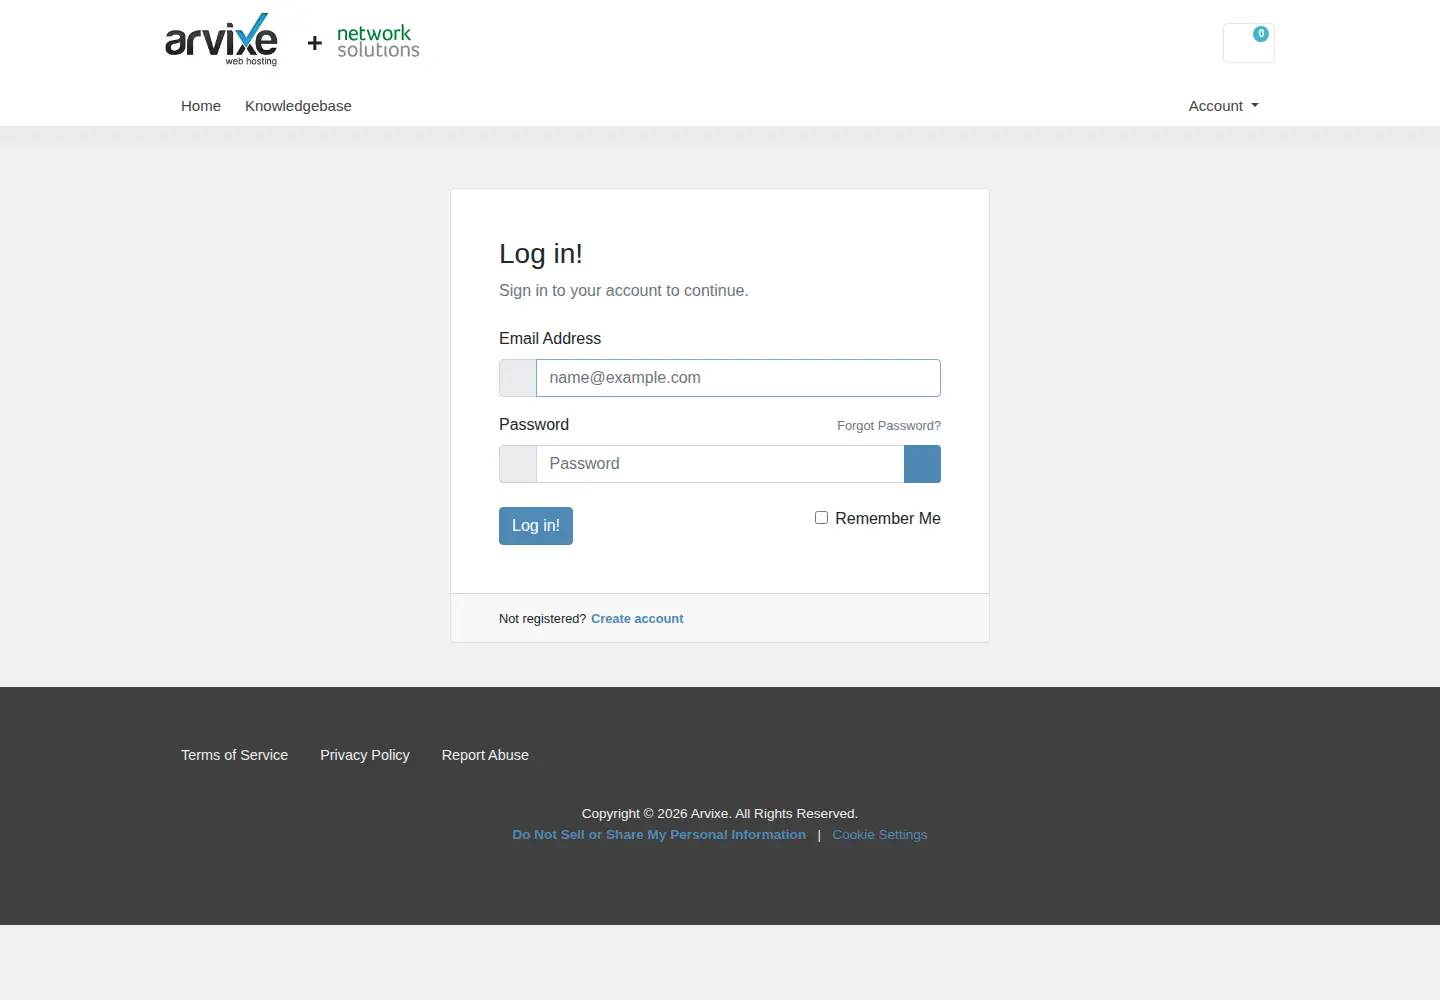1440x1000 pixels.
Task: Focus the Email Address input field
Action: tap(738, 378)
